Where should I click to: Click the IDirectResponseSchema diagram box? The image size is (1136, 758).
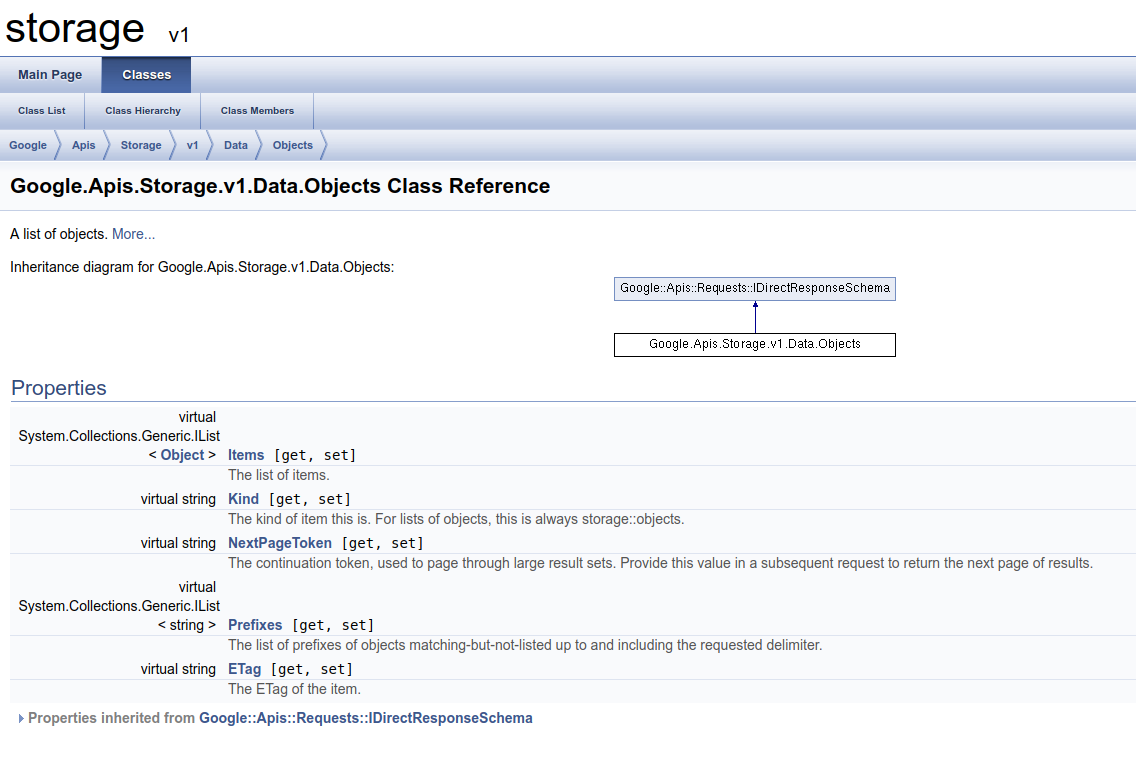coord(754,288)
